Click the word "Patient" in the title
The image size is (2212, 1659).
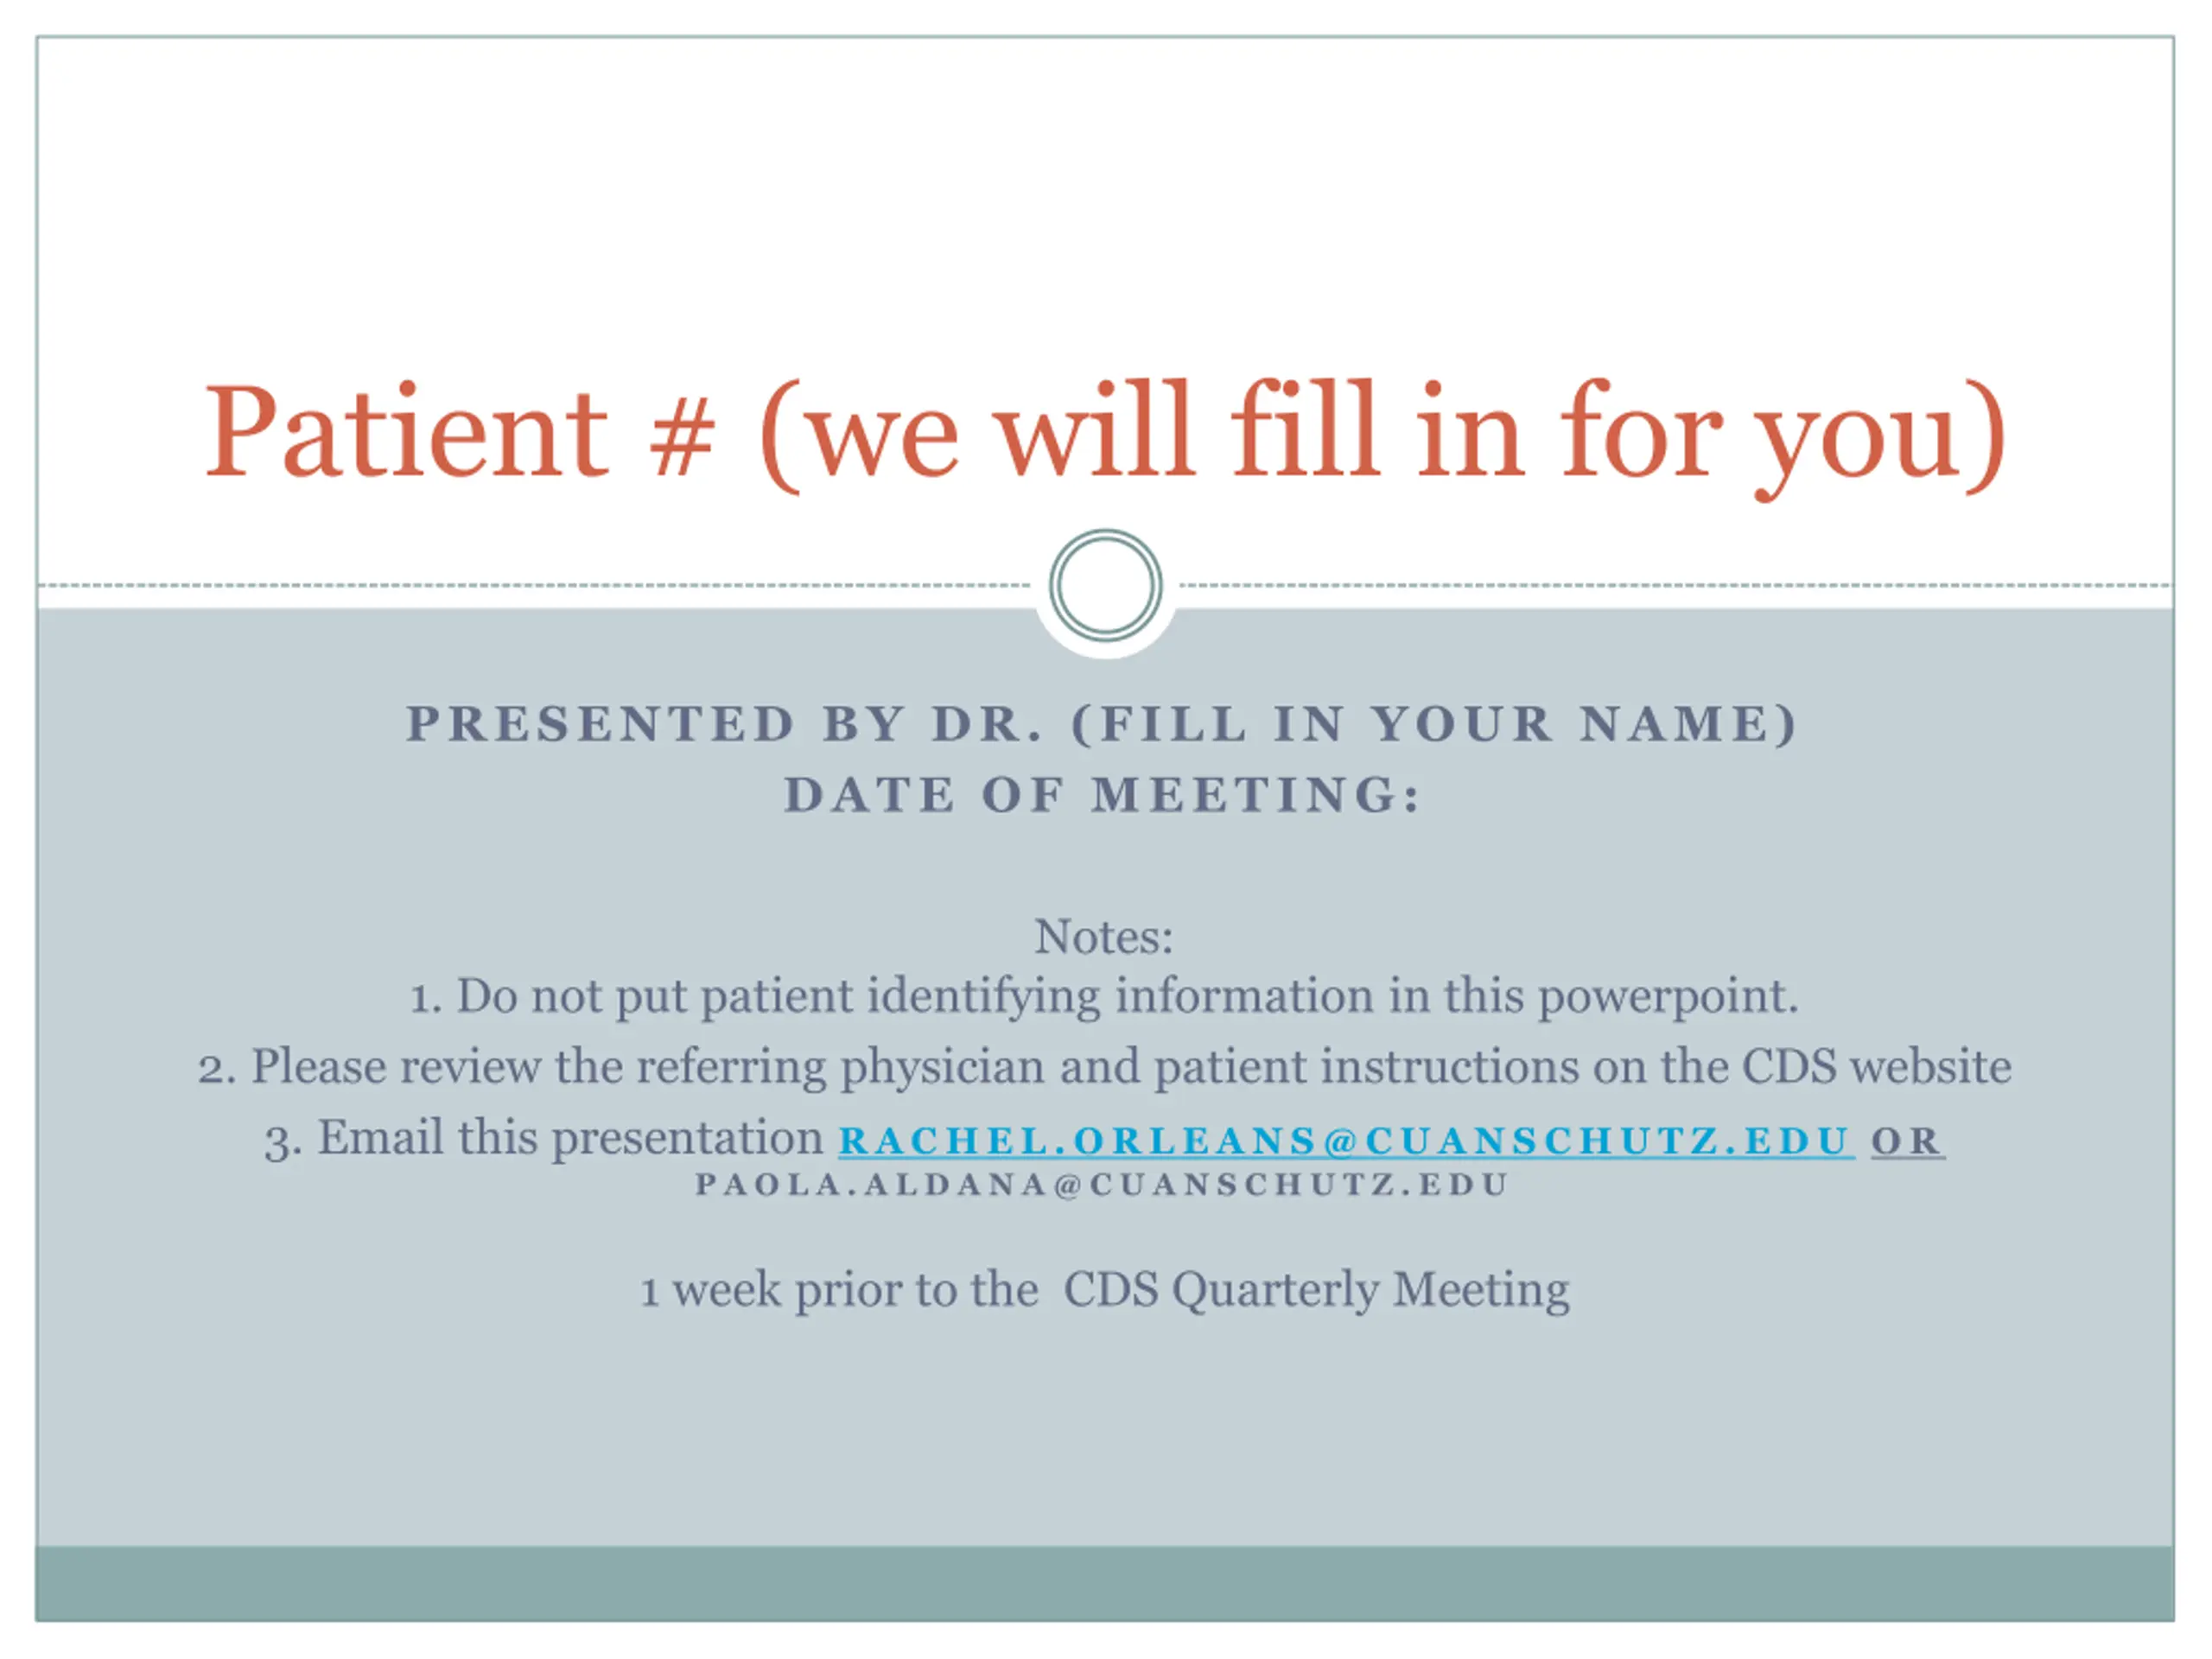click(407, 433)
